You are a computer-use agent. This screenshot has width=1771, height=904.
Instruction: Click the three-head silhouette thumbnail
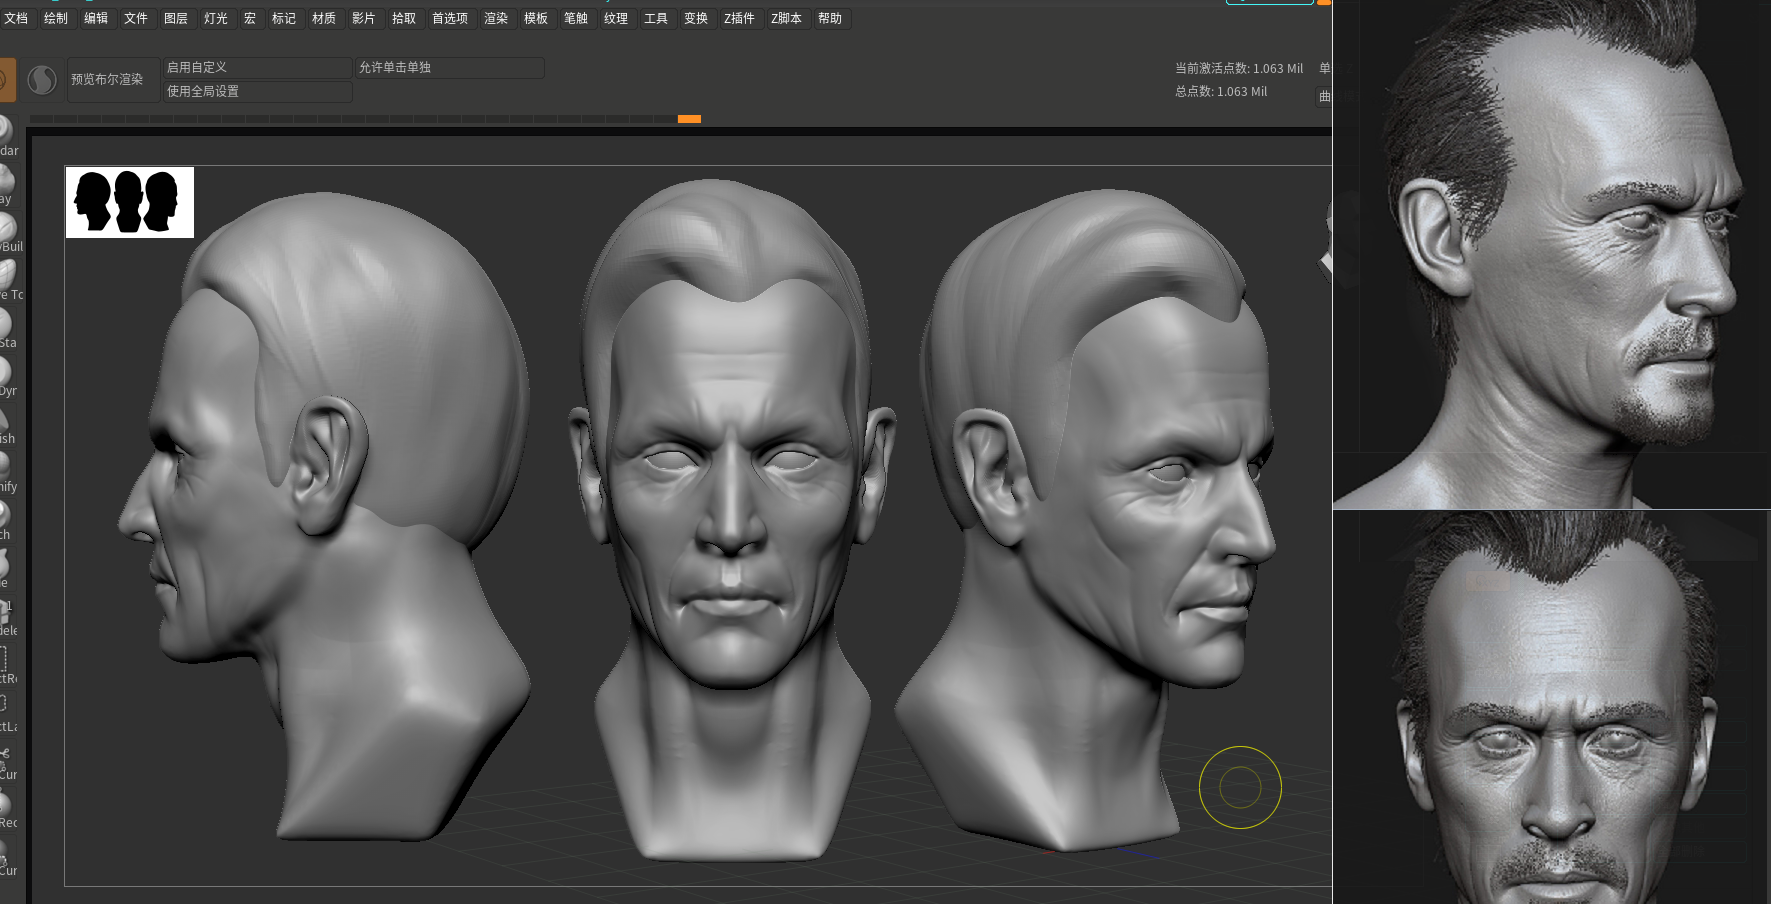[130, 202]
